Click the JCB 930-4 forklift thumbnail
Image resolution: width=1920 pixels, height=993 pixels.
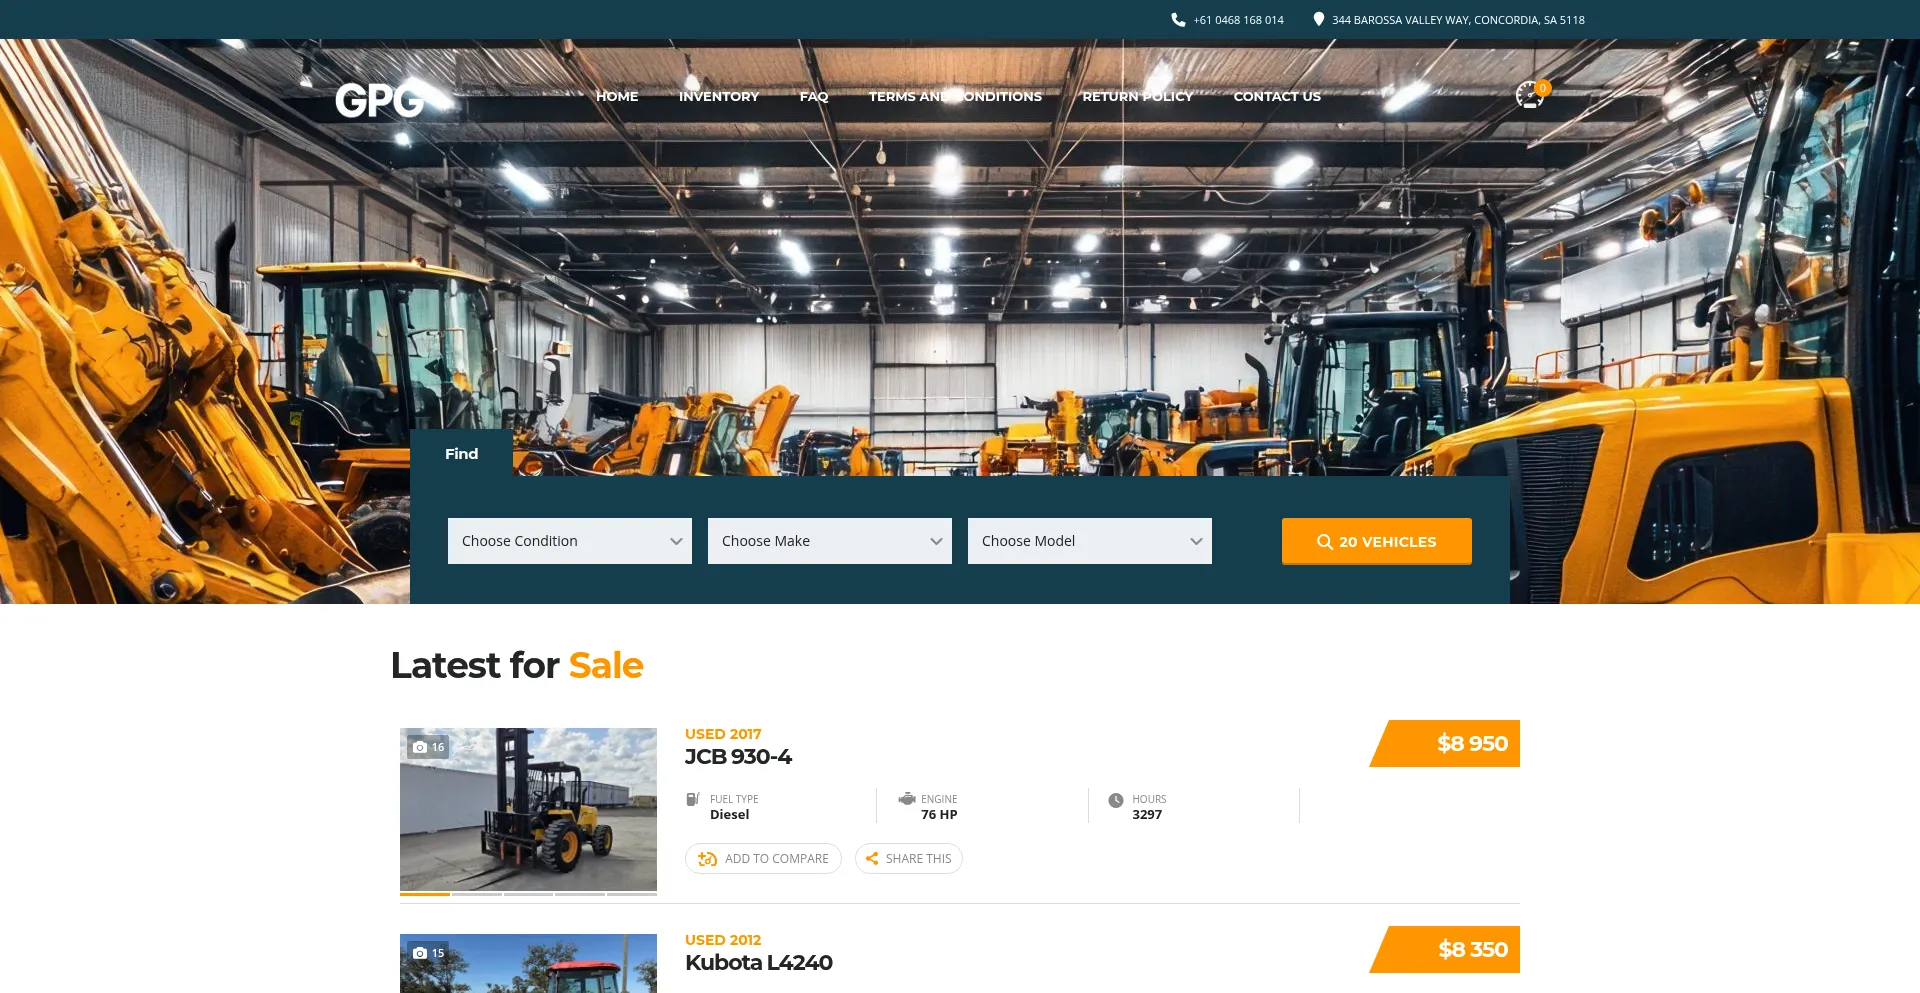tap(528, 809)
